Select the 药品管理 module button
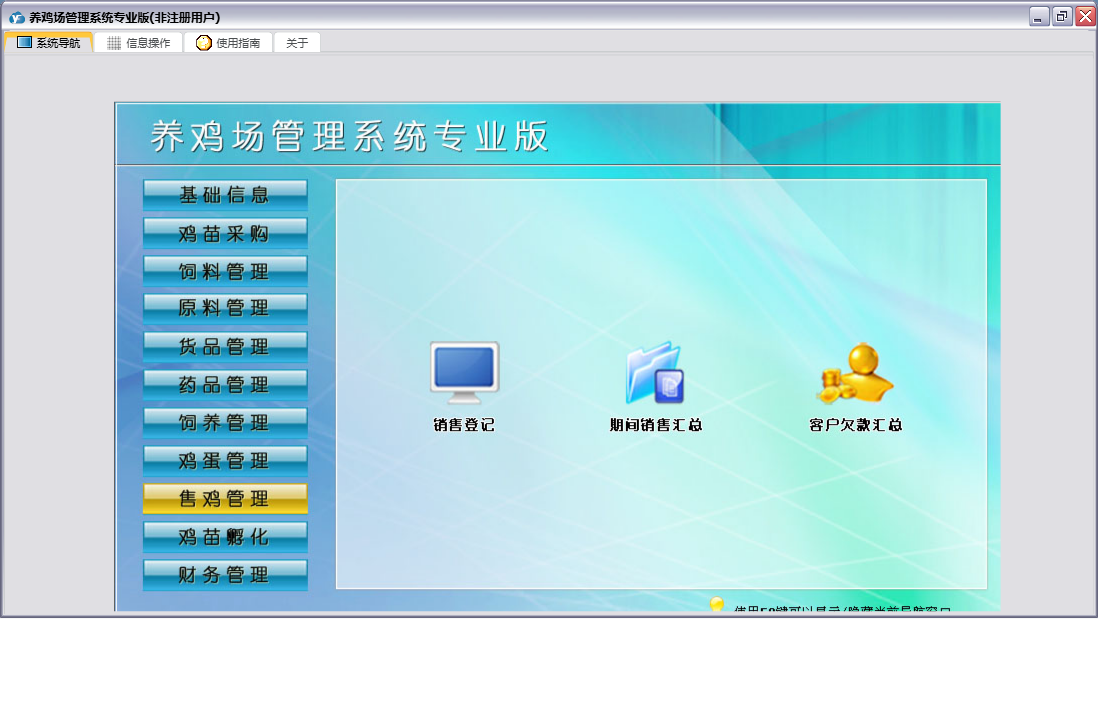Screen dimensions: 1098x716 click(x=225, y=385)
